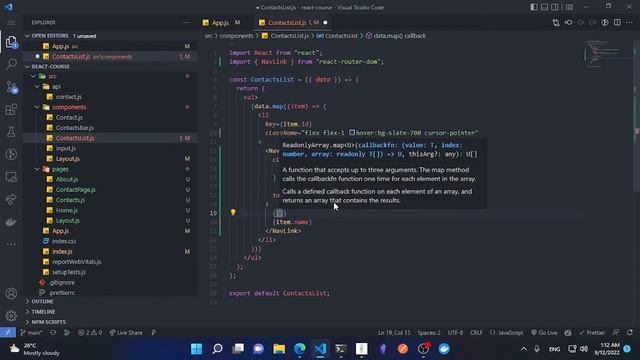Image resolution: width=640 pixels, height=360 pixels.
Task: Open the notifications bell in status bar
Action: (x=630, y=333)
